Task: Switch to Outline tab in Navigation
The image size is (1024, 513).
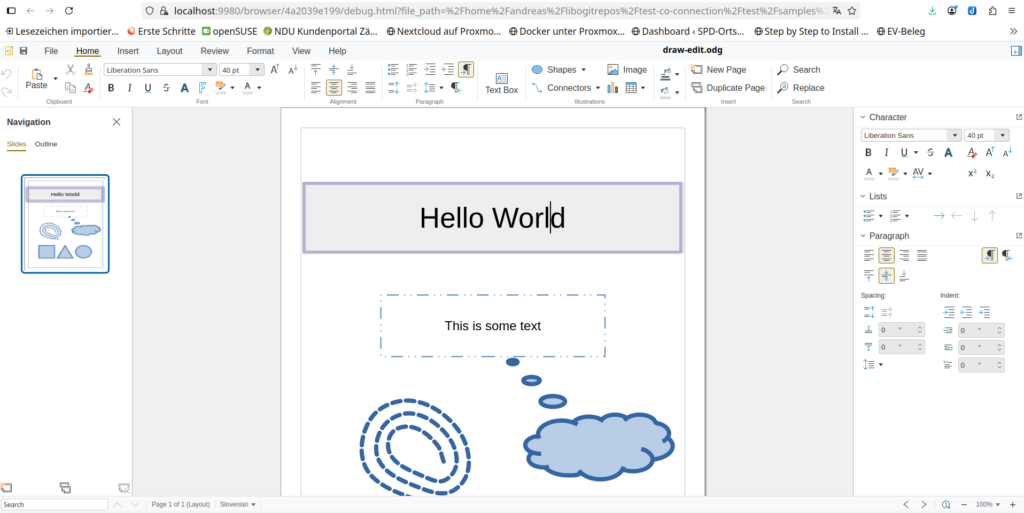Action: click(x=46, y=144)
